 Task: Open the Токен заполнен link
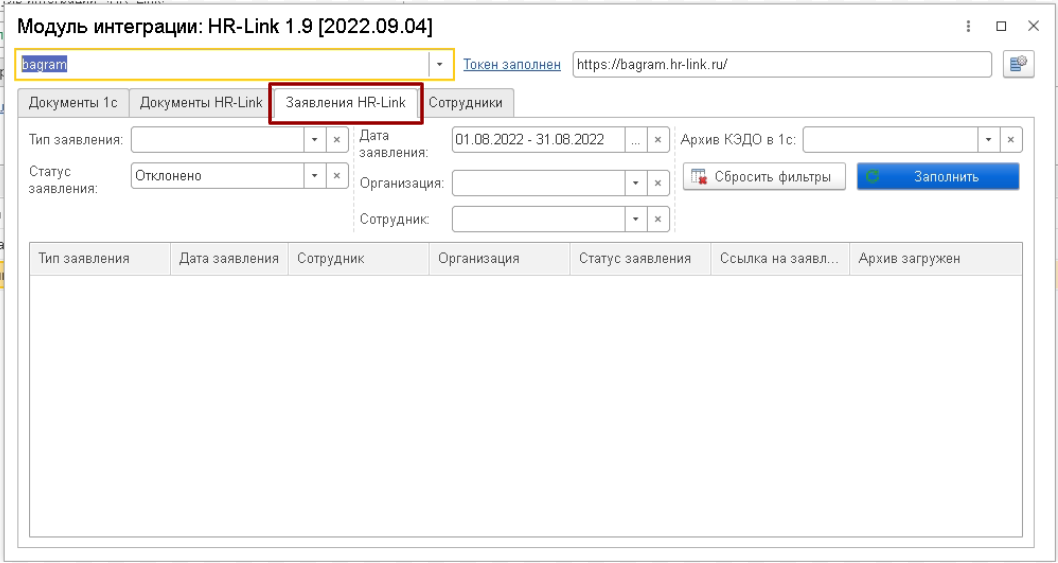click(512, 65)
